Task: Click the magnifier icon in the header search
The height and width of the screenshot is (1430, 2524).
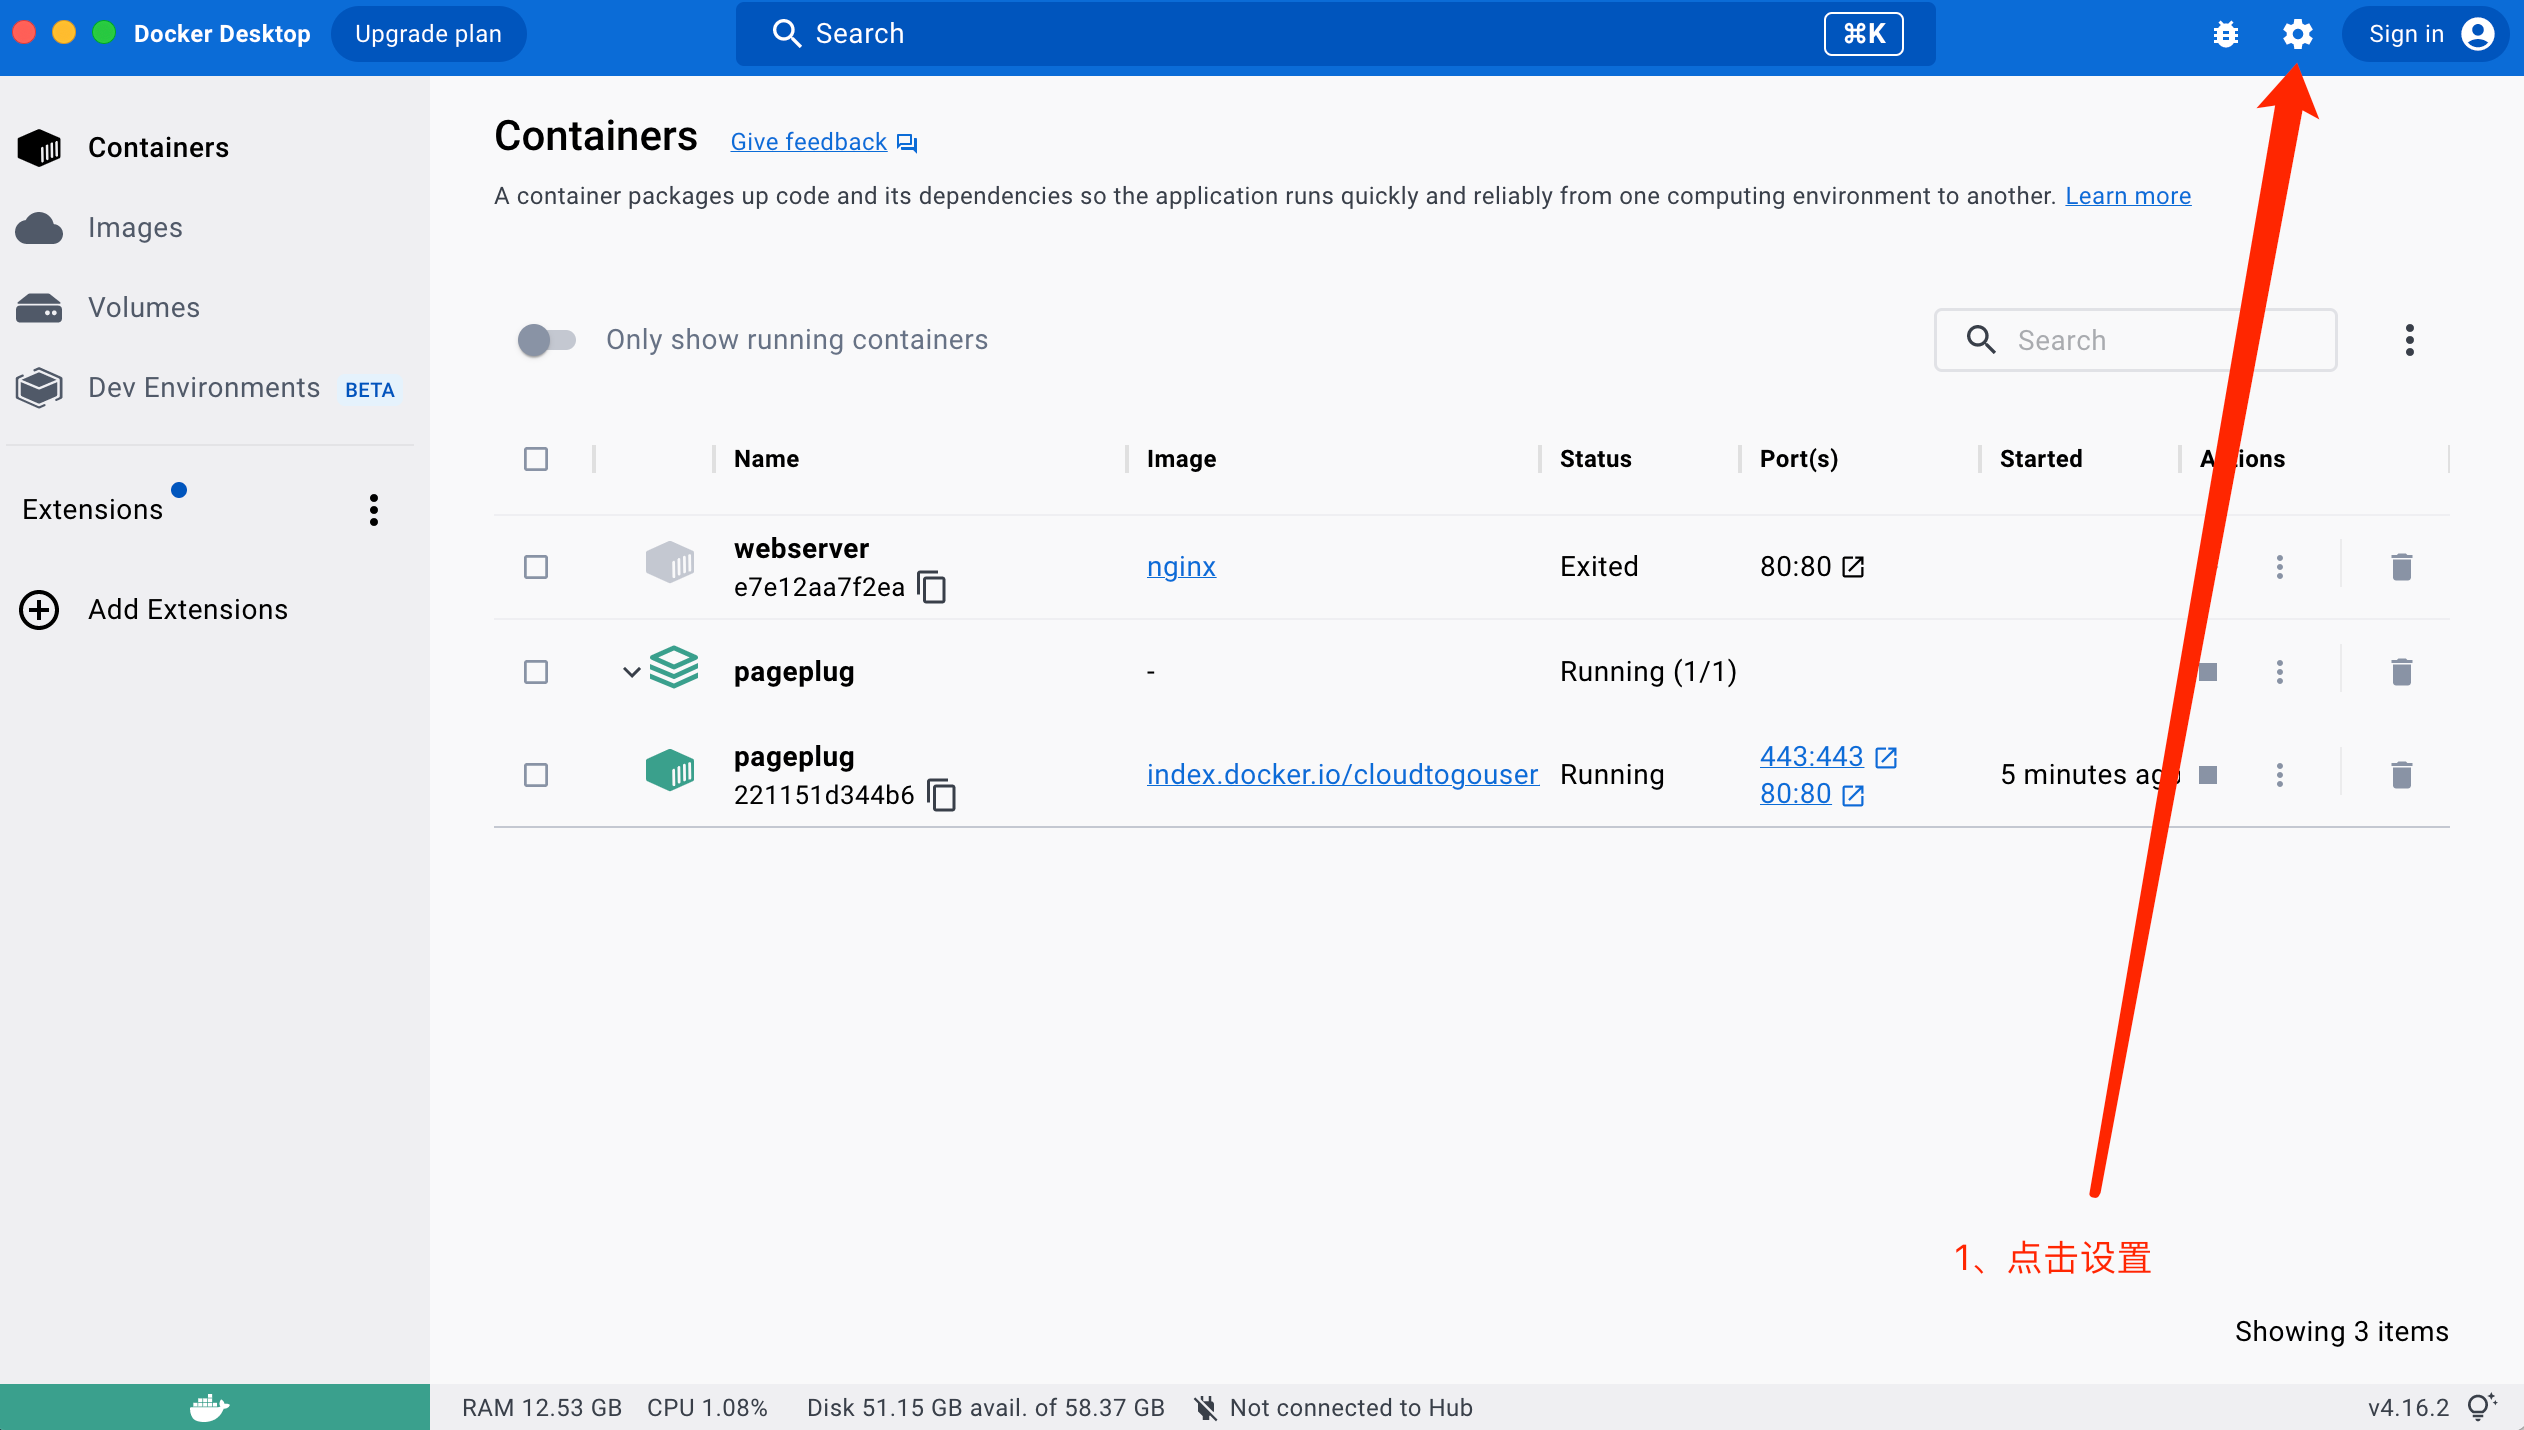Action: 787,33
